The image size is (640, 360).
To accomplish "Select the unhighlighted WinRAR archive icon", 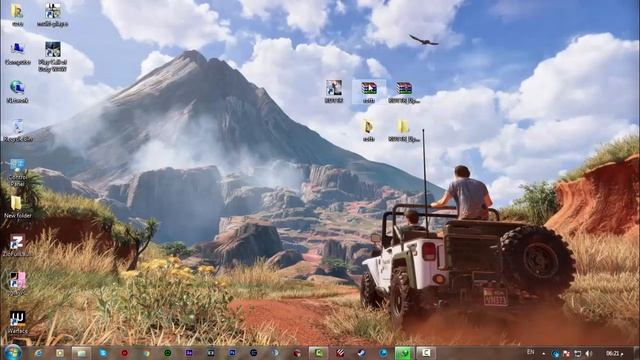I will [x=404, y=92].
